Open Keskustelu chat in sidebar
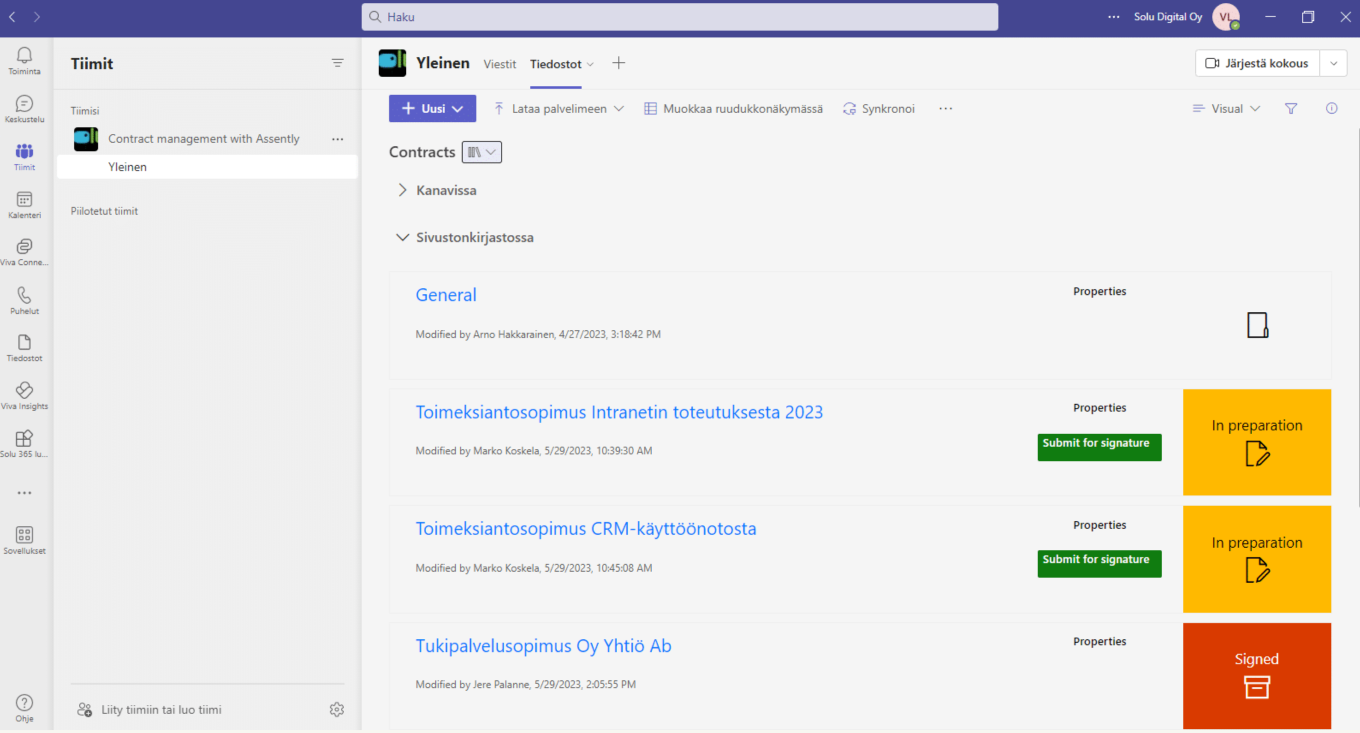Viewport: 1360px width, 733px height. 24,108
